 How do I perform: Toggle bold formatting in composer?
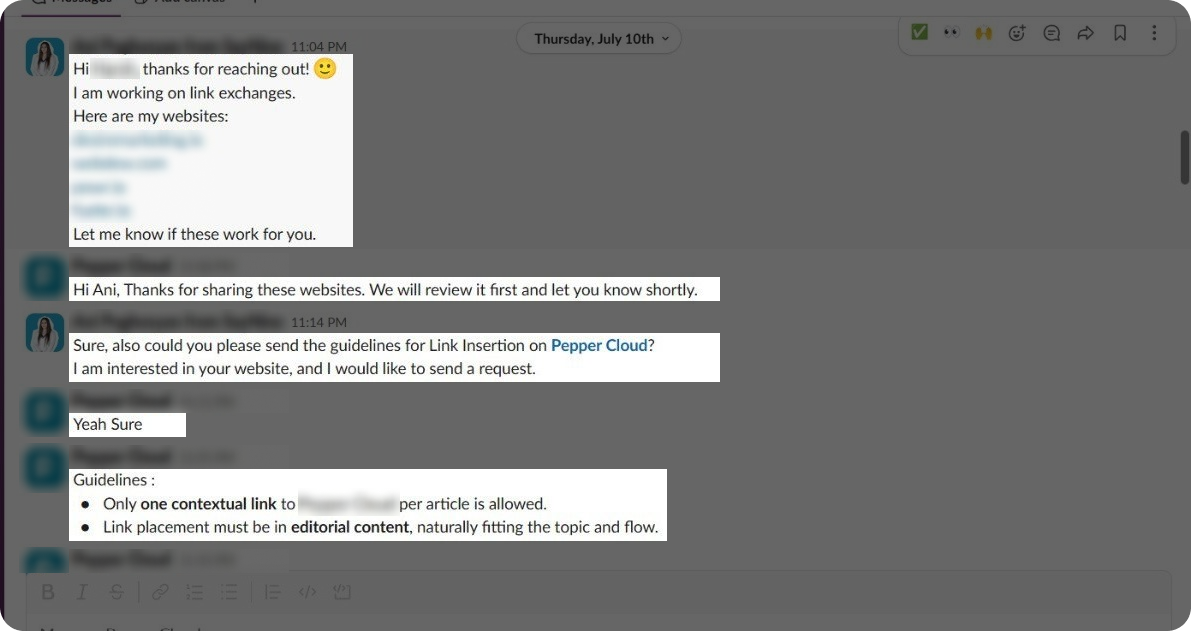[48, 592]
